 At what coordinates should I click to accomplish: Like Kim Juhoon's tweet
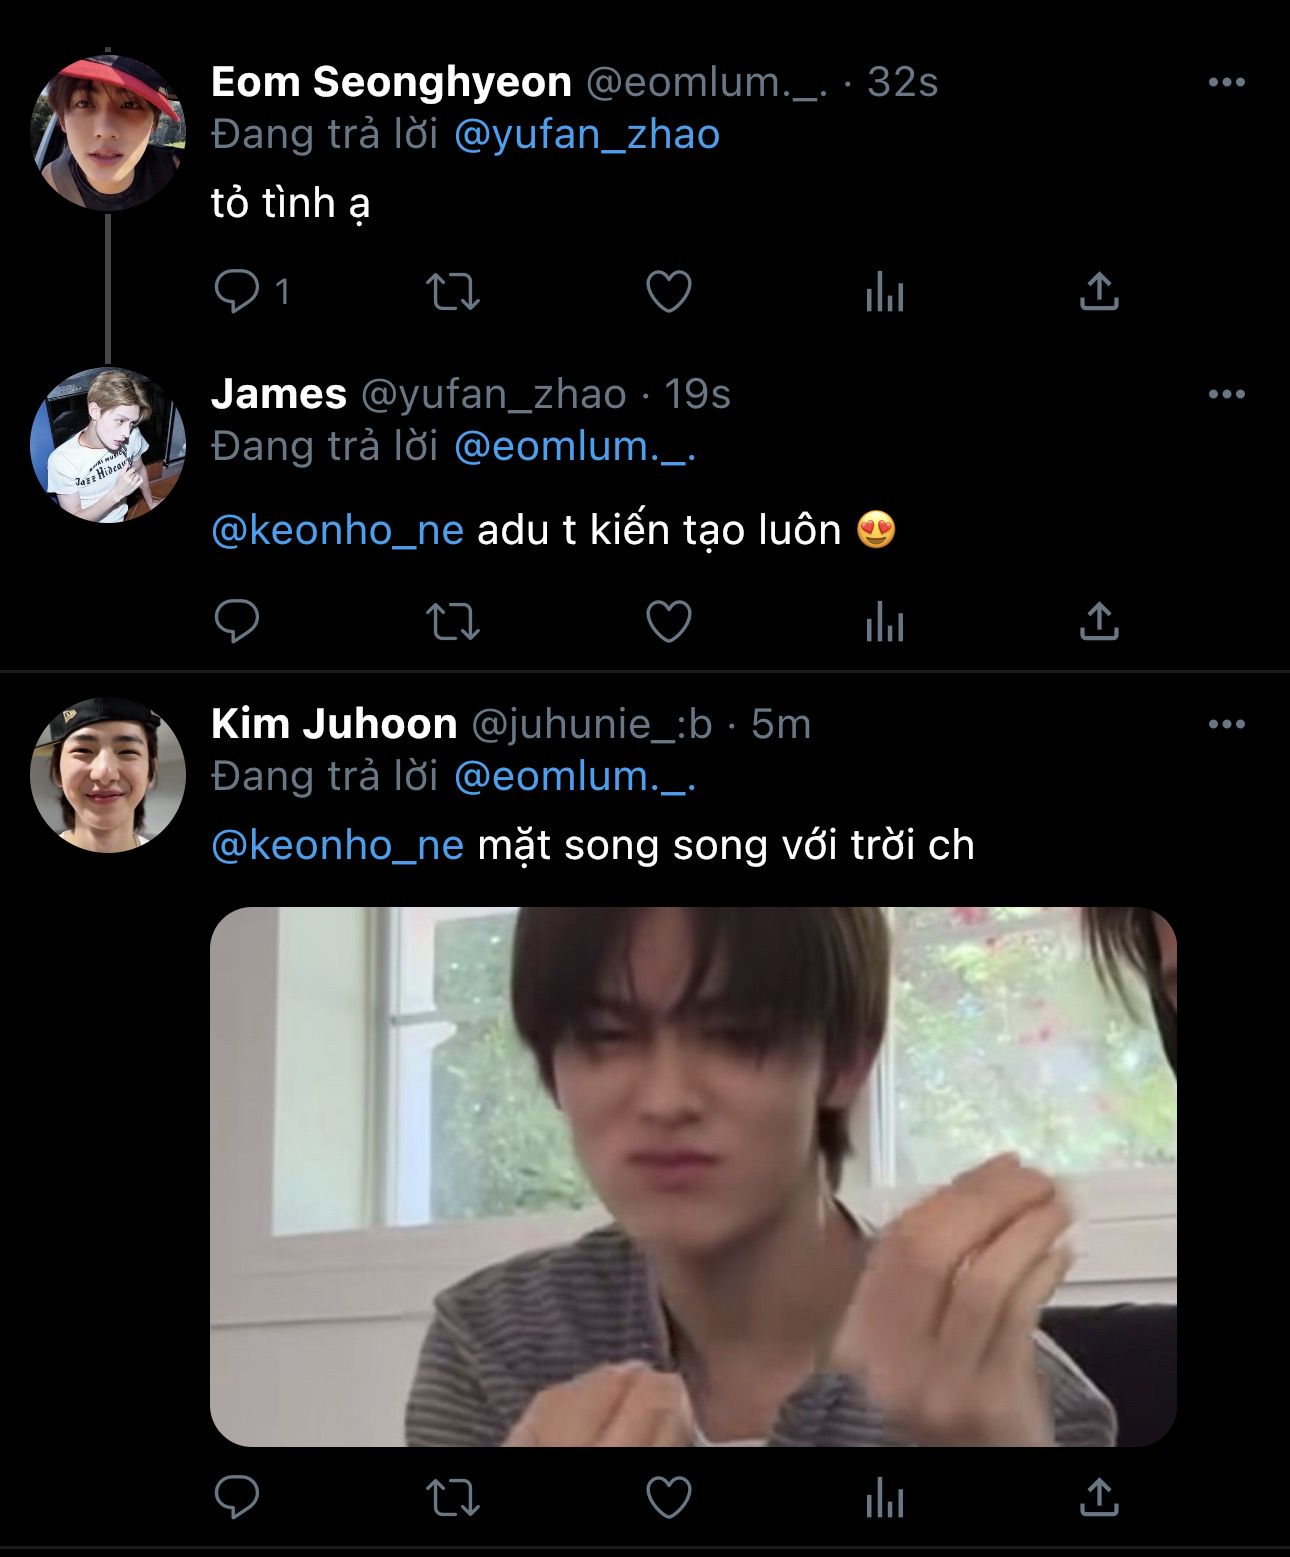pyautogui.click(x=668, y=1498)
